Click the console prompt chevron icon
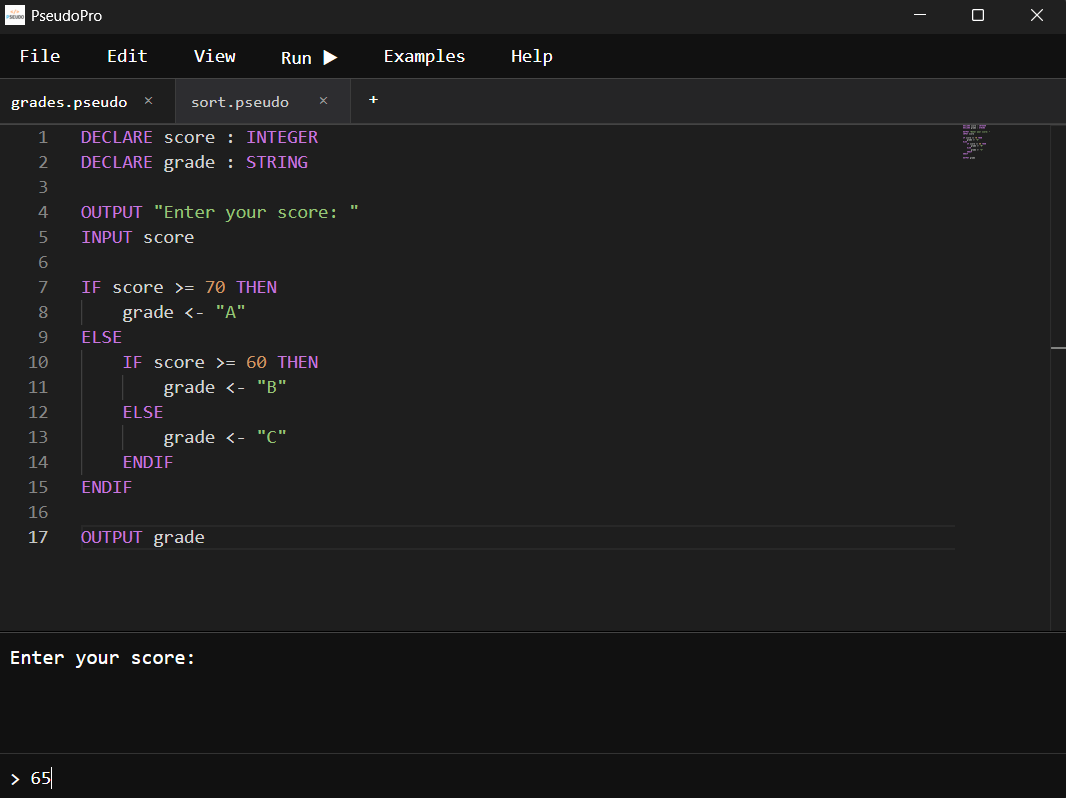Viewport: 1066px width, 798px height. (15, 779)
